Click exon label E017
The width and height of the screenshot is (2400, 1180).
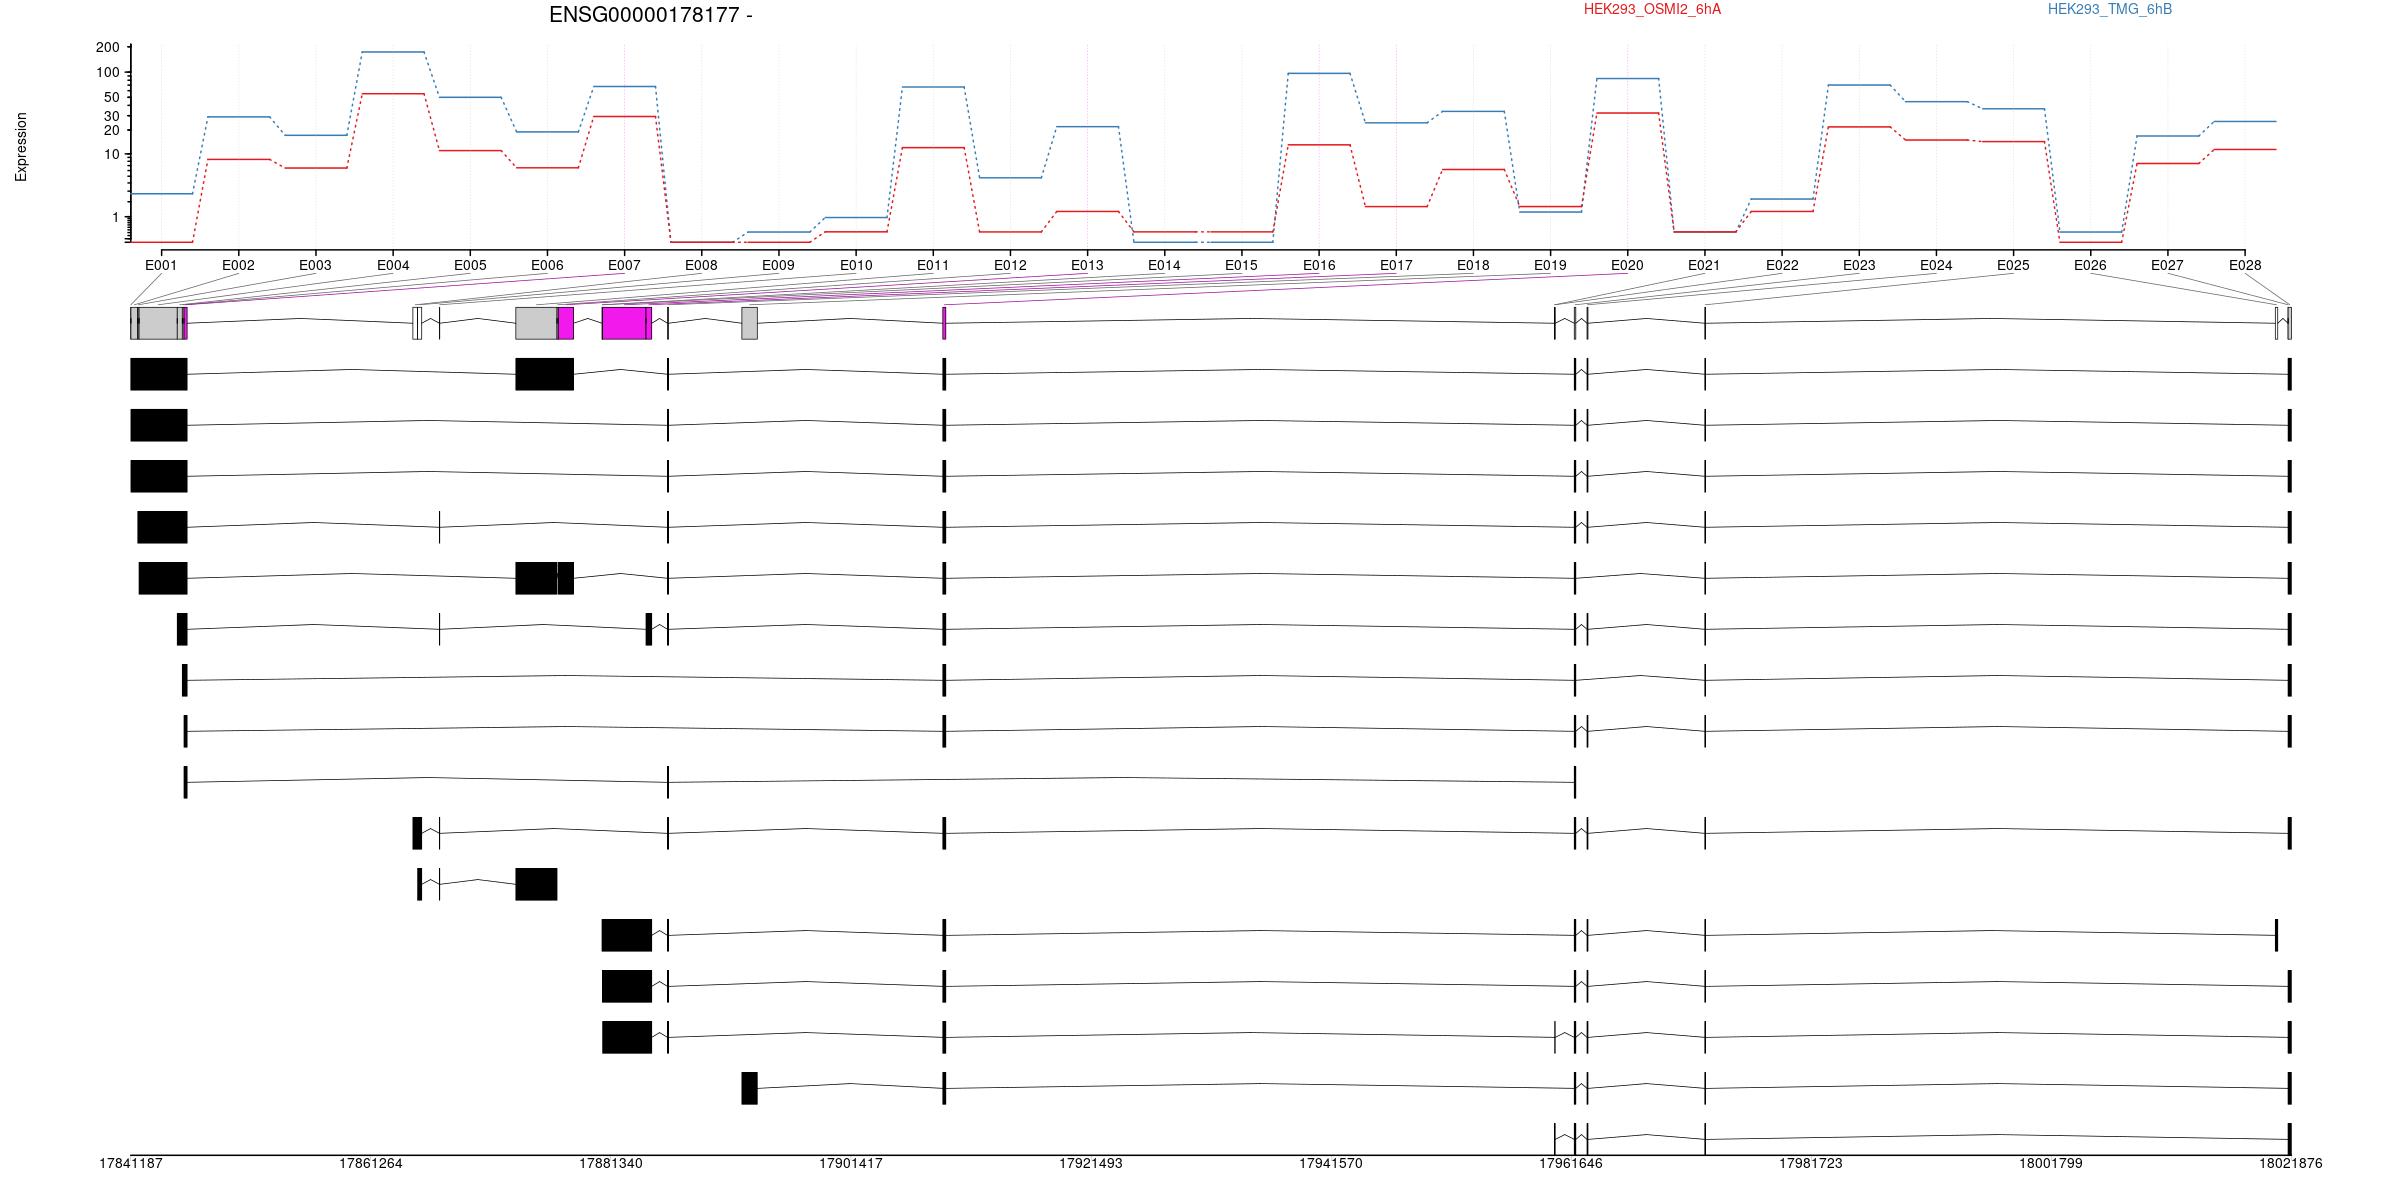(1396, 265)
